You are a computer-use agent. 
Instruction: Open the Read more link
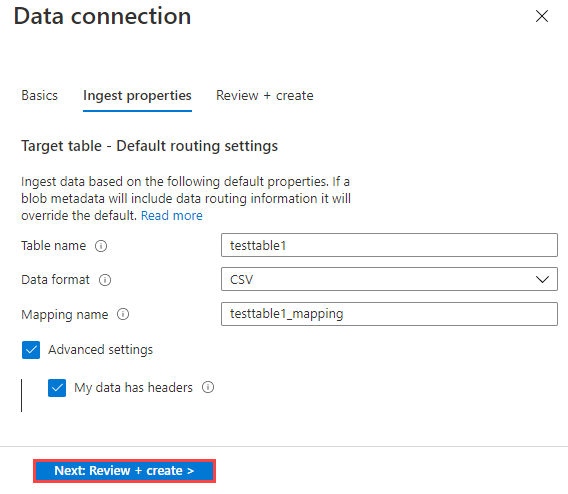pyautogui.click(x=172, y=215)
